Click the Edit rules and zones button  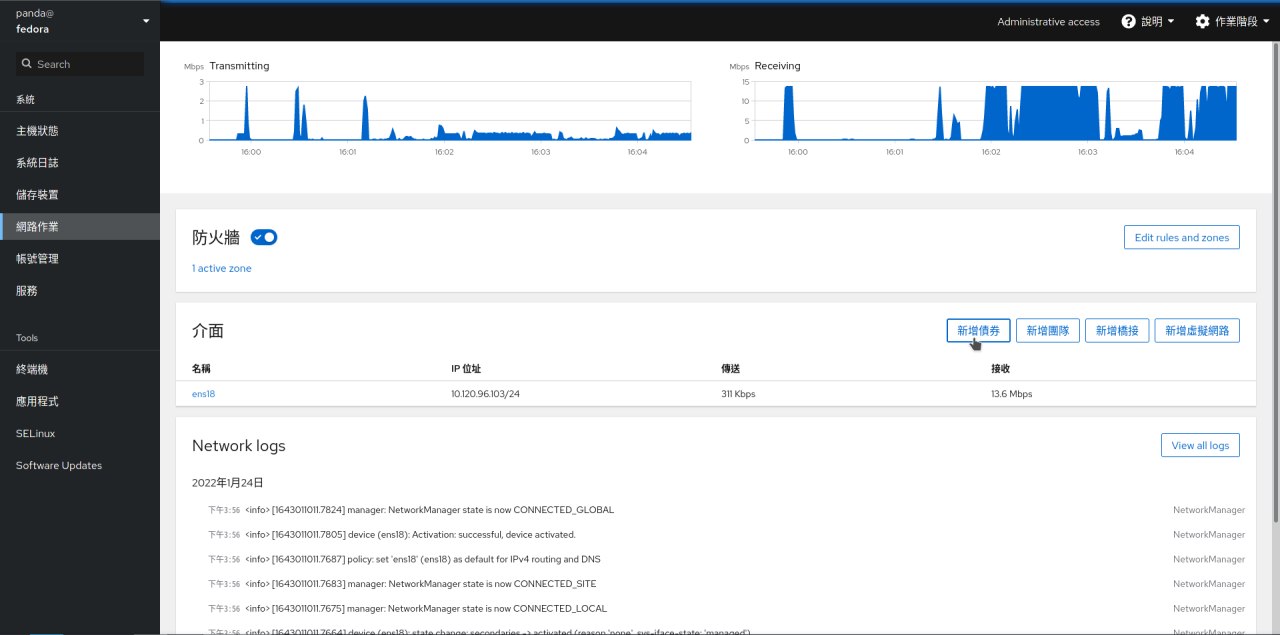click(1182, 238)
